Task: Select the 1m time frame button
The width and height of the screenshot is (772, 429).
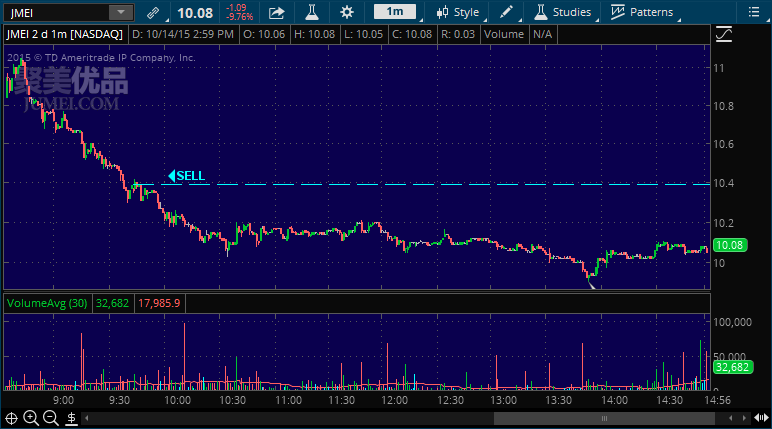Action: (395, 12)
